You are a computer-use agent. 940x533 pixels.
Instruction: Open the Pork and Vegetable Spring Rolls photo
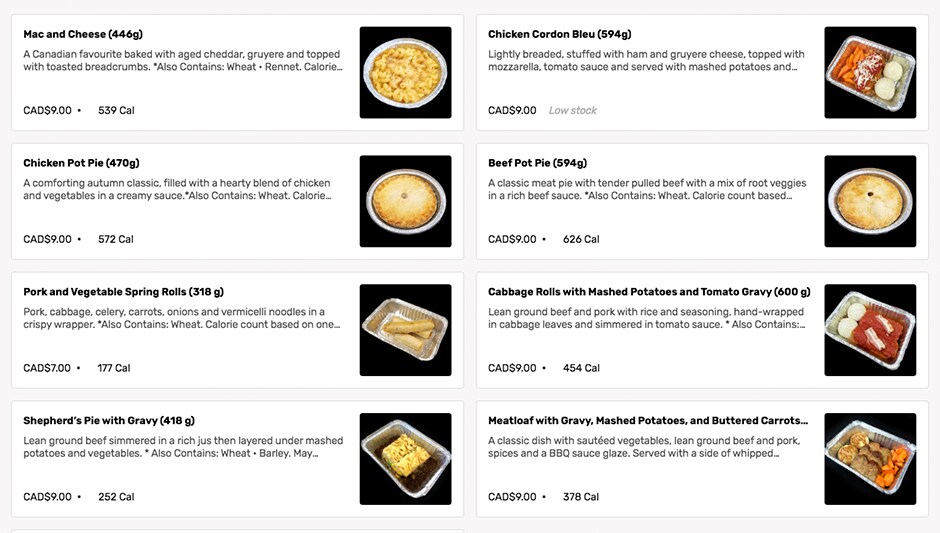point(405,330)
